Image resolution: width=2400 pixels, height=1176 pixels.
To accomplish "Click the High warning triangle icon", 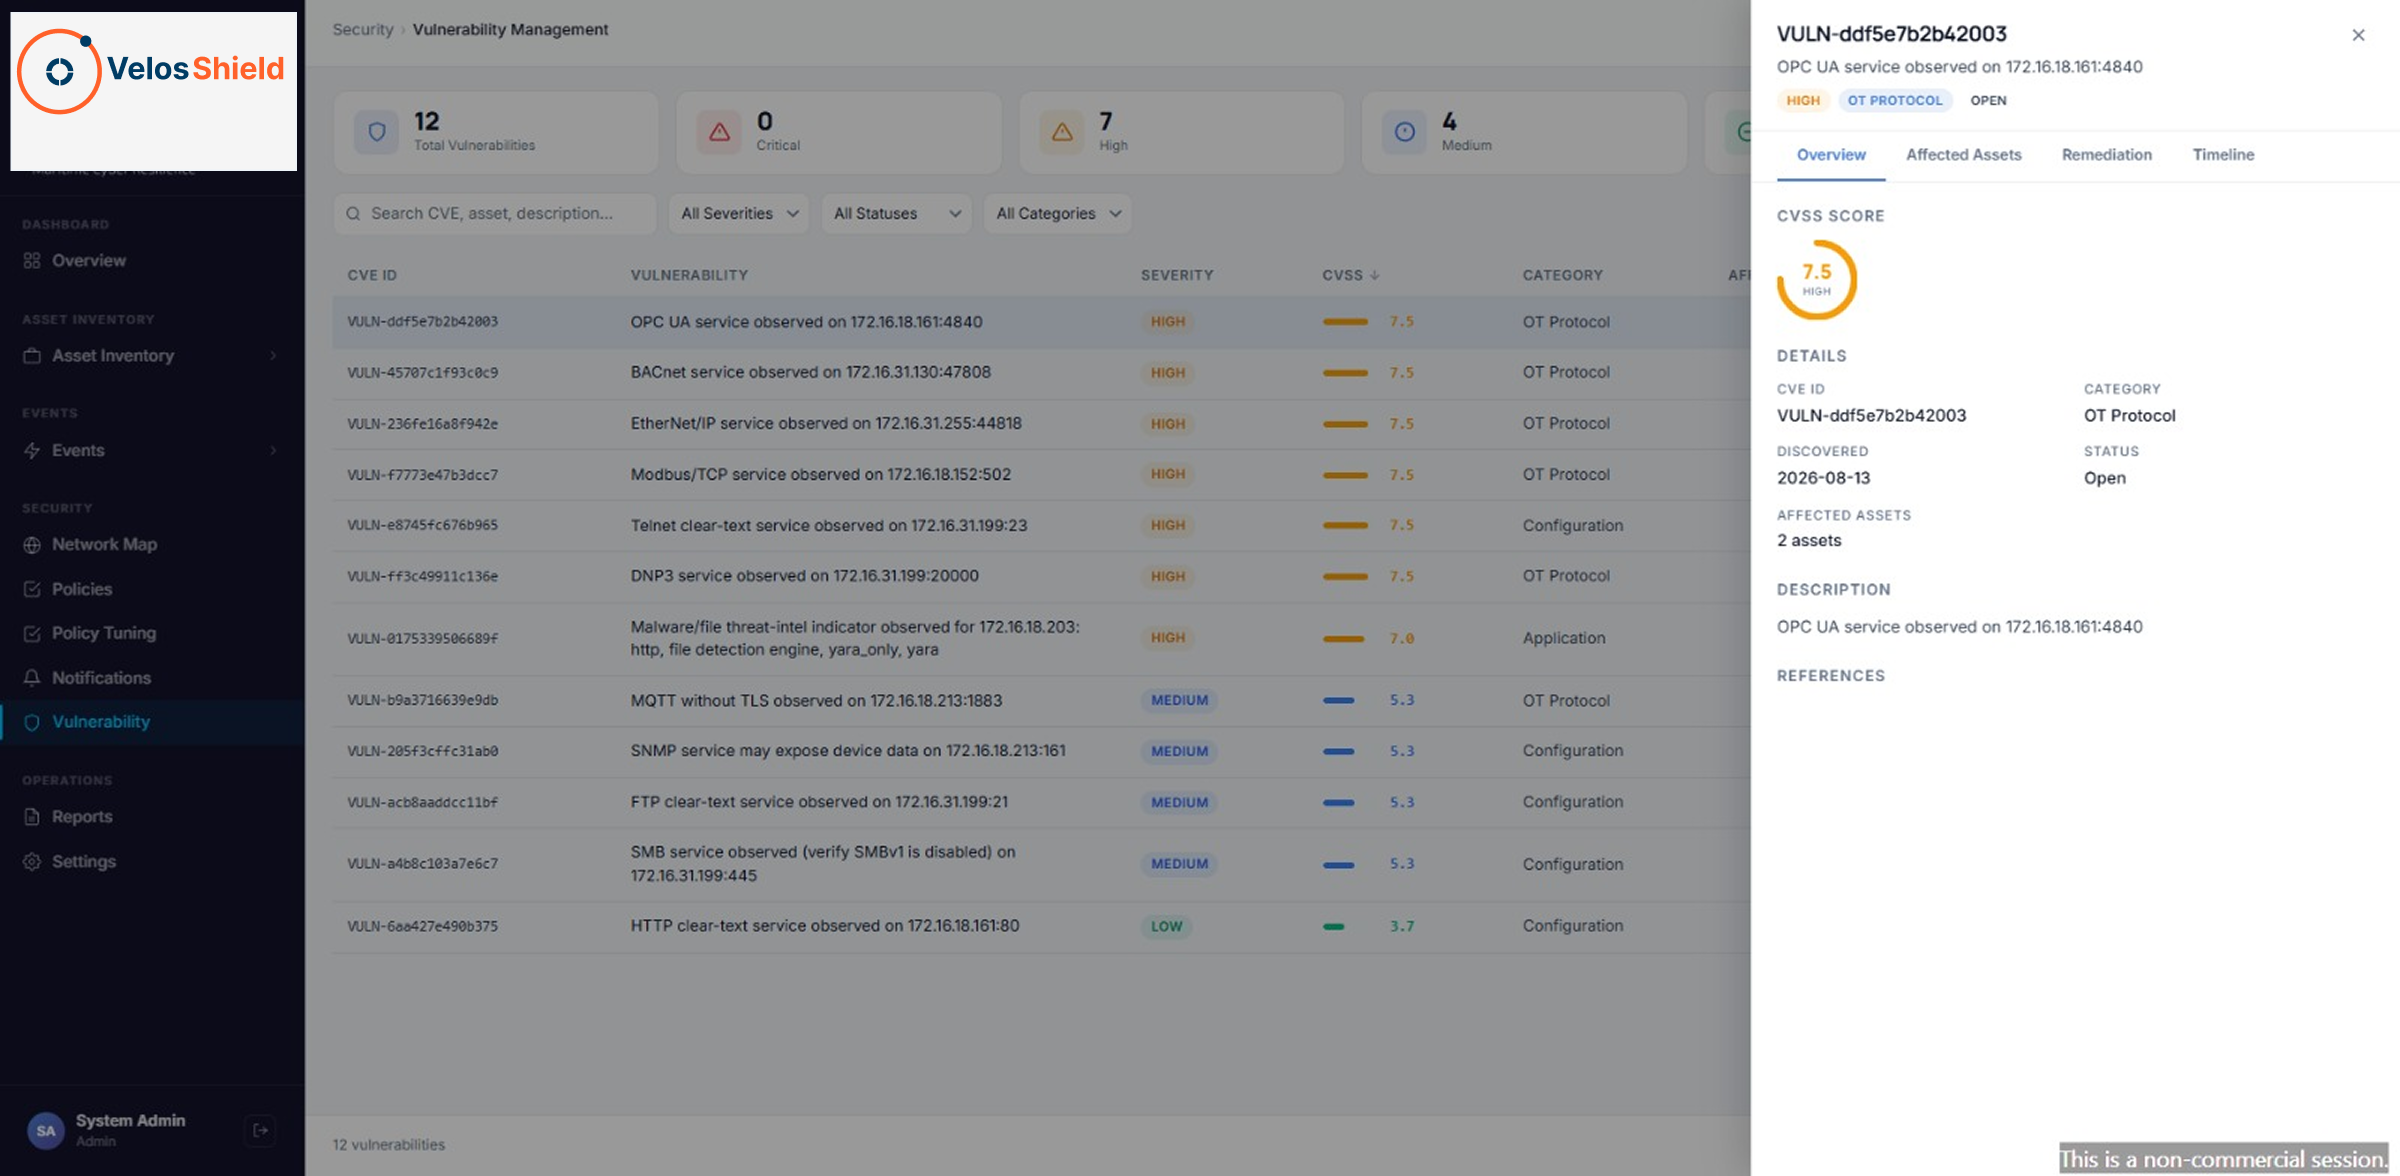I will click(x=1062, y=132).
